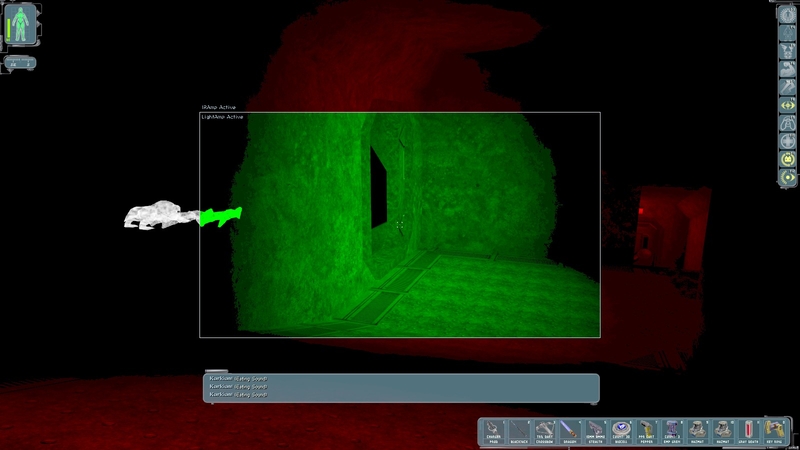The width and height of the screenshot is (800, 450).
Task: Toggle the active yellow eye vision augmentation
Action: tap(787, 178)
